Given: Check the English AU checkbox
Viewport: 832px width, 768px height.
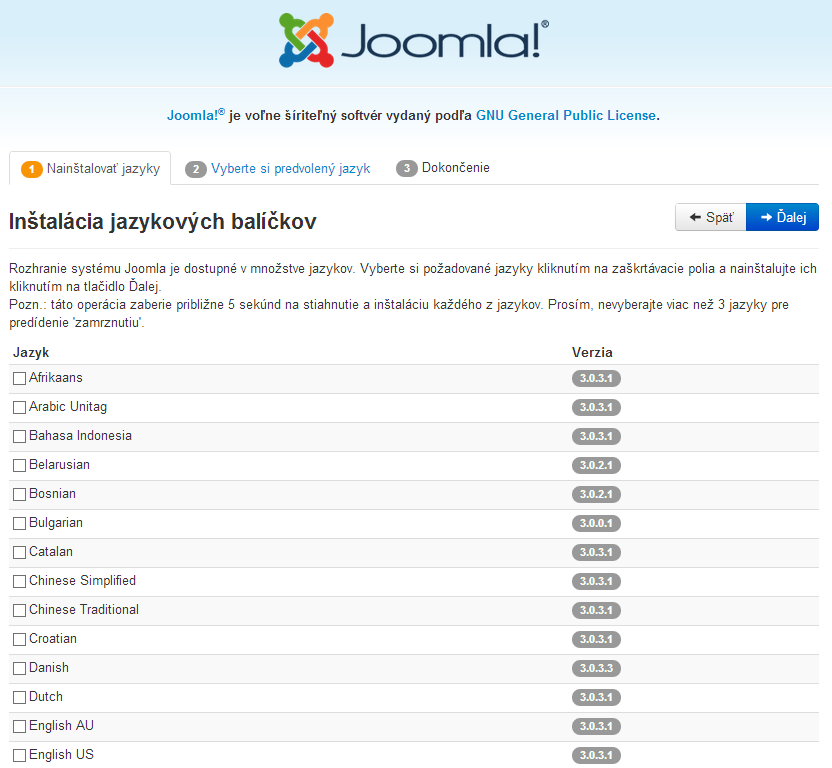Looking at the screenshot, I should 20,727.
